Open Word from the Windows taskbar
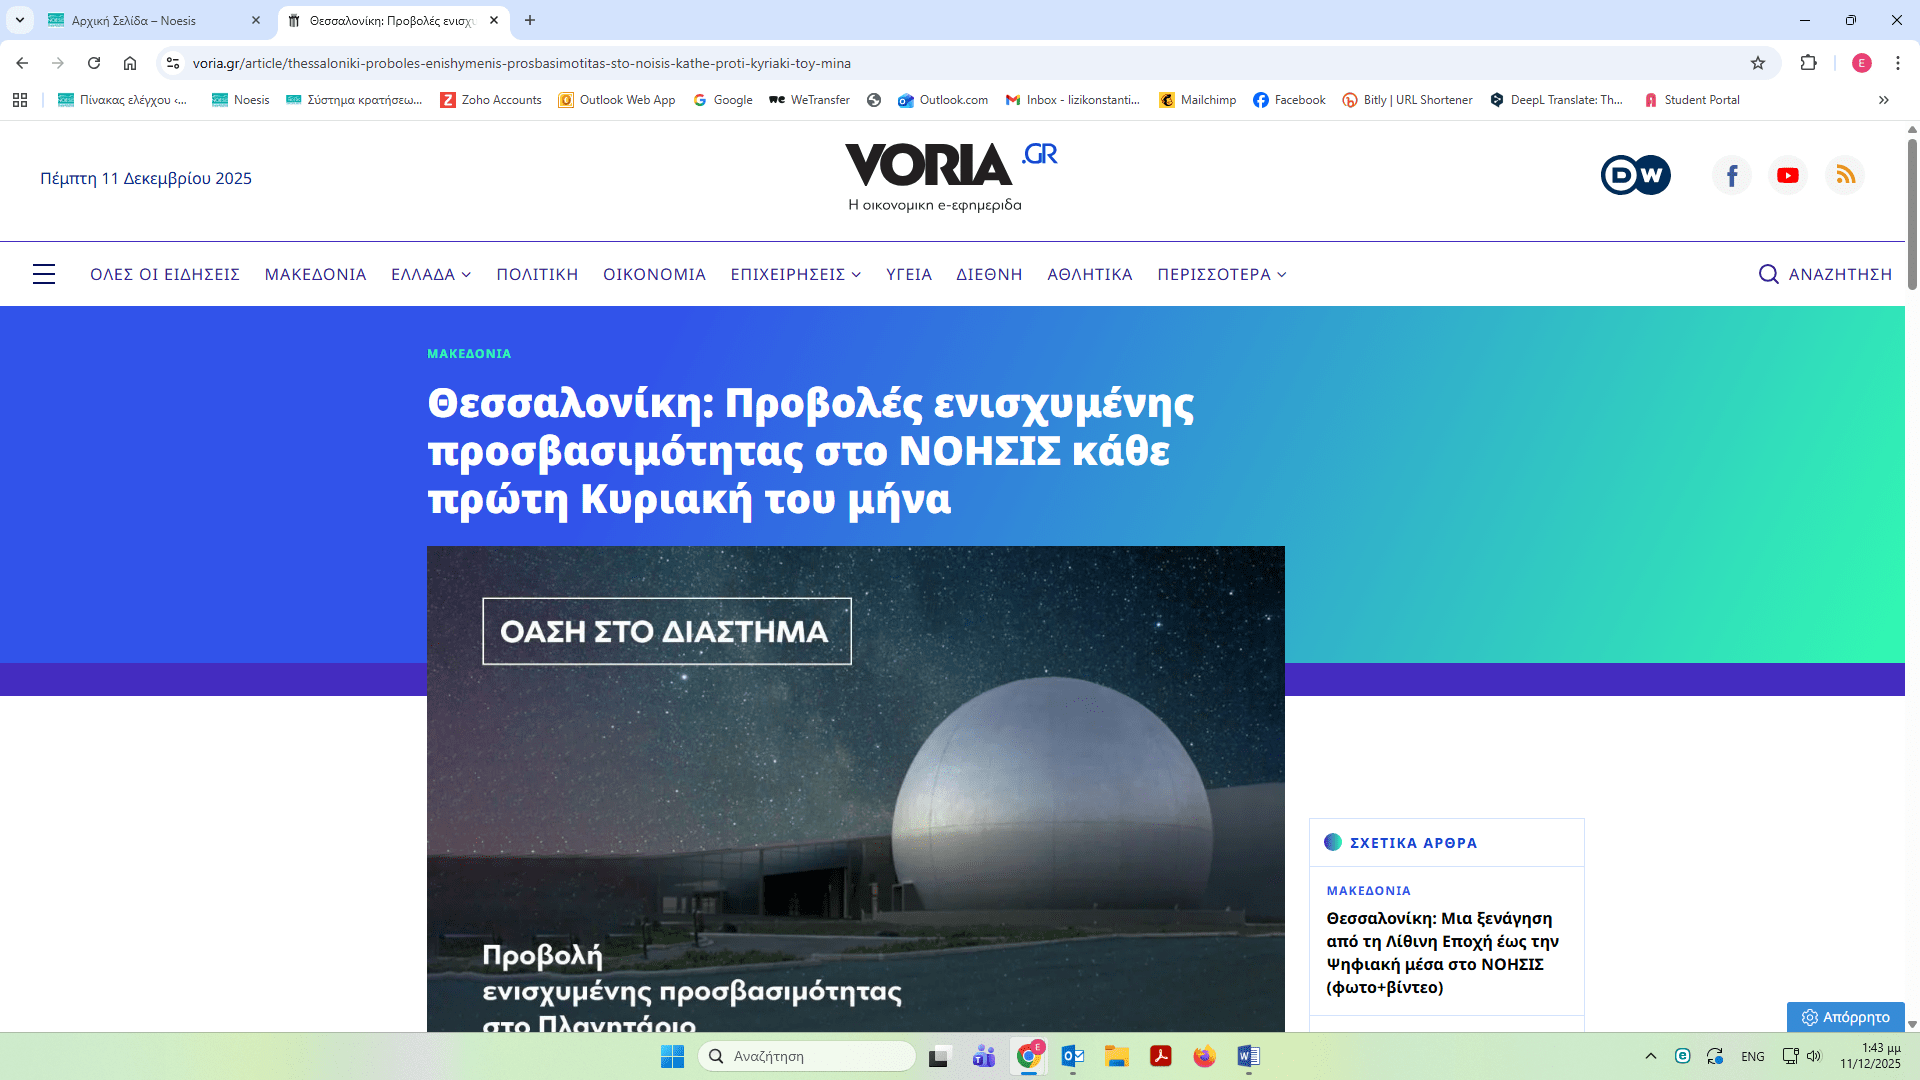Screen dimensions: 1920x1080 pyautogui.click(x=1248, y=1056)
